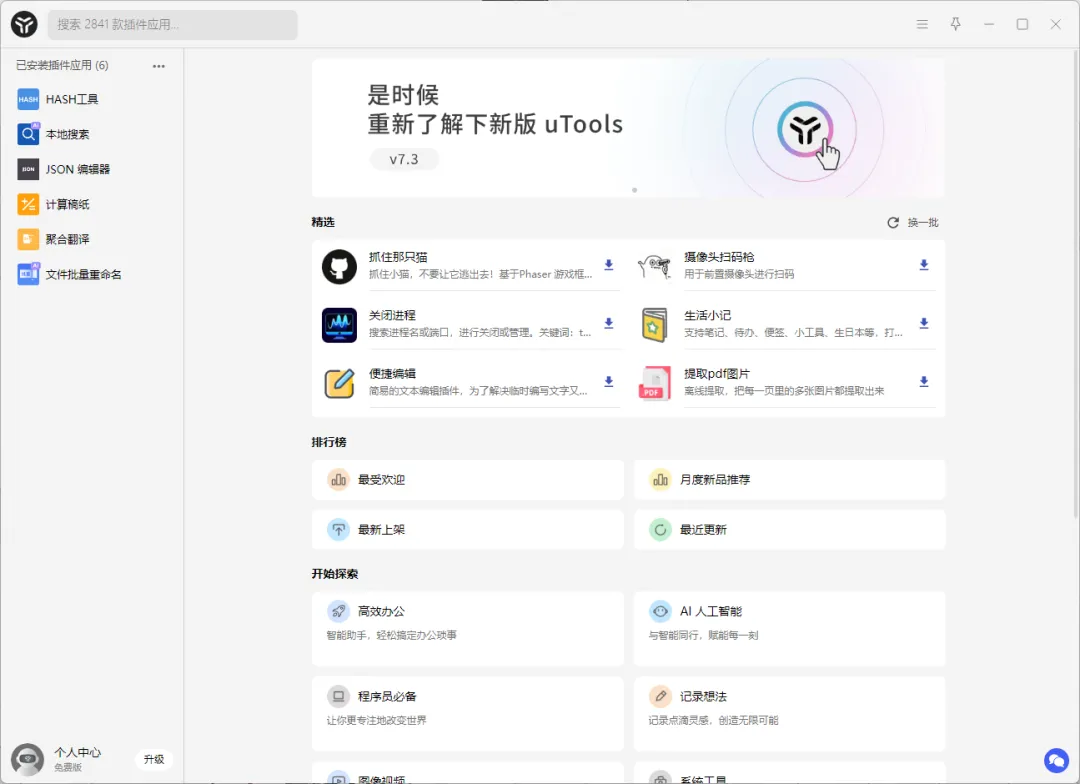
Task: Download the 抓住那只猫 plugin
Action: [x=608, y=265]
